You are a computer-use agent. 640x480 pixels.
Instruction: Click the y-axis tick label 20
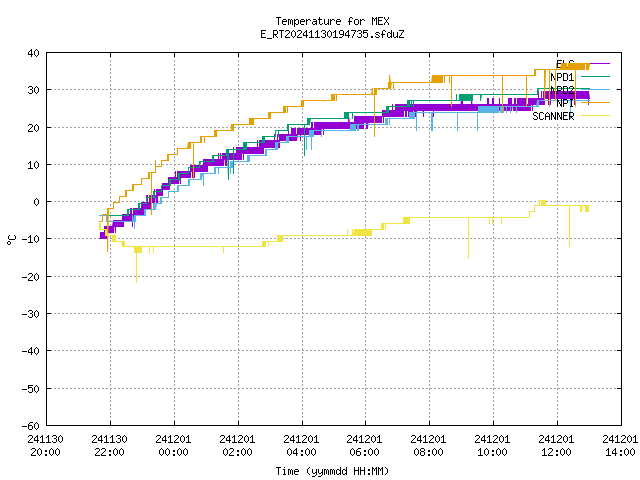pyautogui.click(x=33, y=128)
